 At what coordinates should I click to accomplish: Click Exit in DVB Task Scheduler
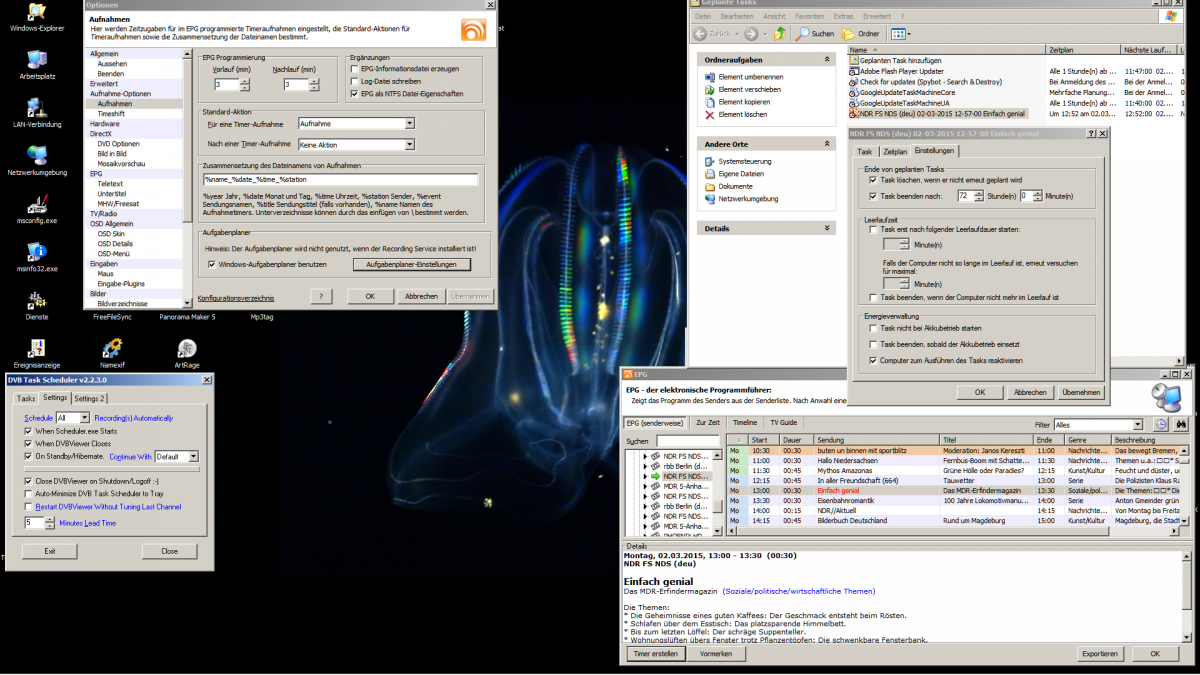[x=50, y=551]
